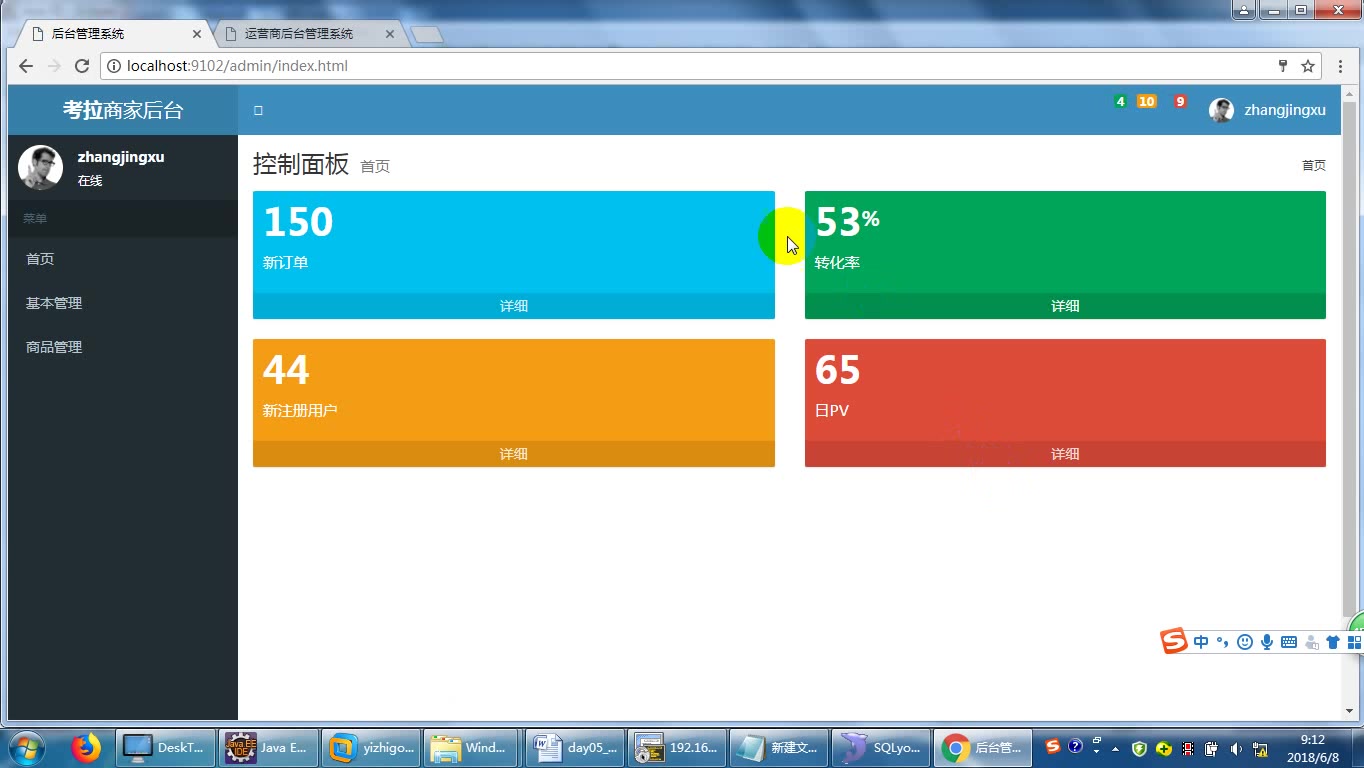Image resolution: width=1364 pixels, height=768 pixels.
Task: Toggle the sidebar collapse icon in header
Action: coord(258,110)
